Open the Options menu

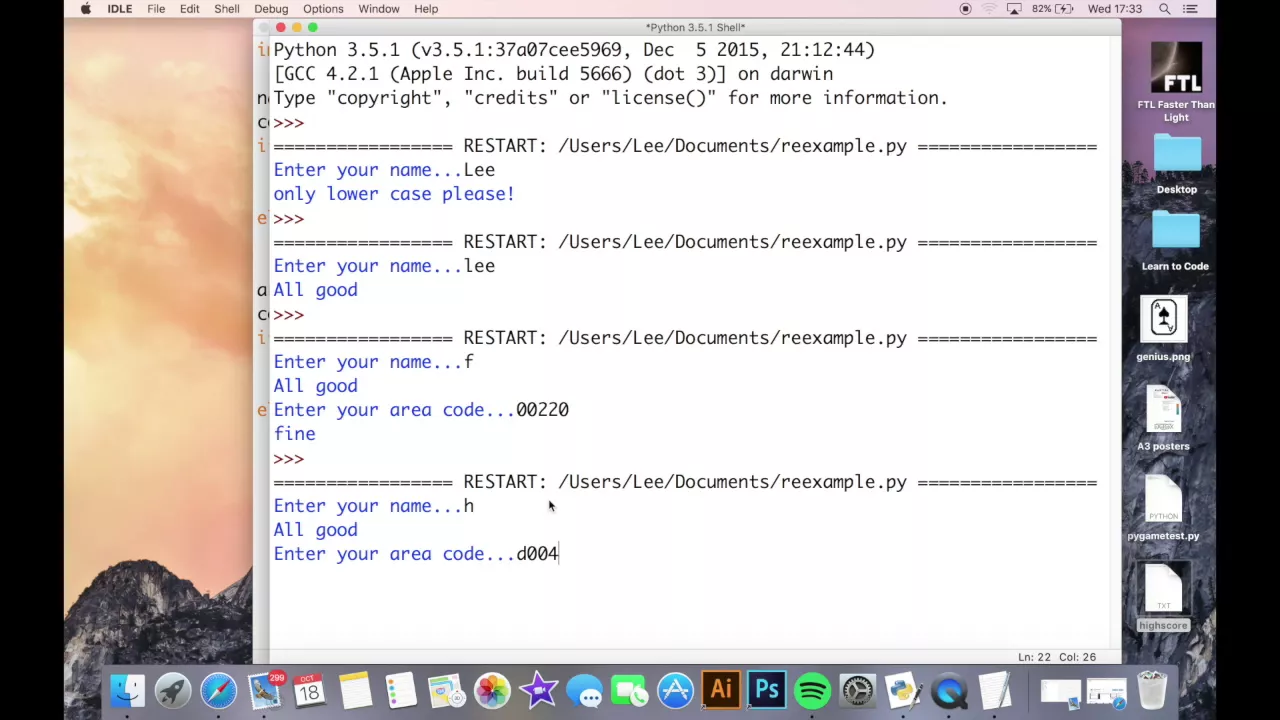(323, 9)
